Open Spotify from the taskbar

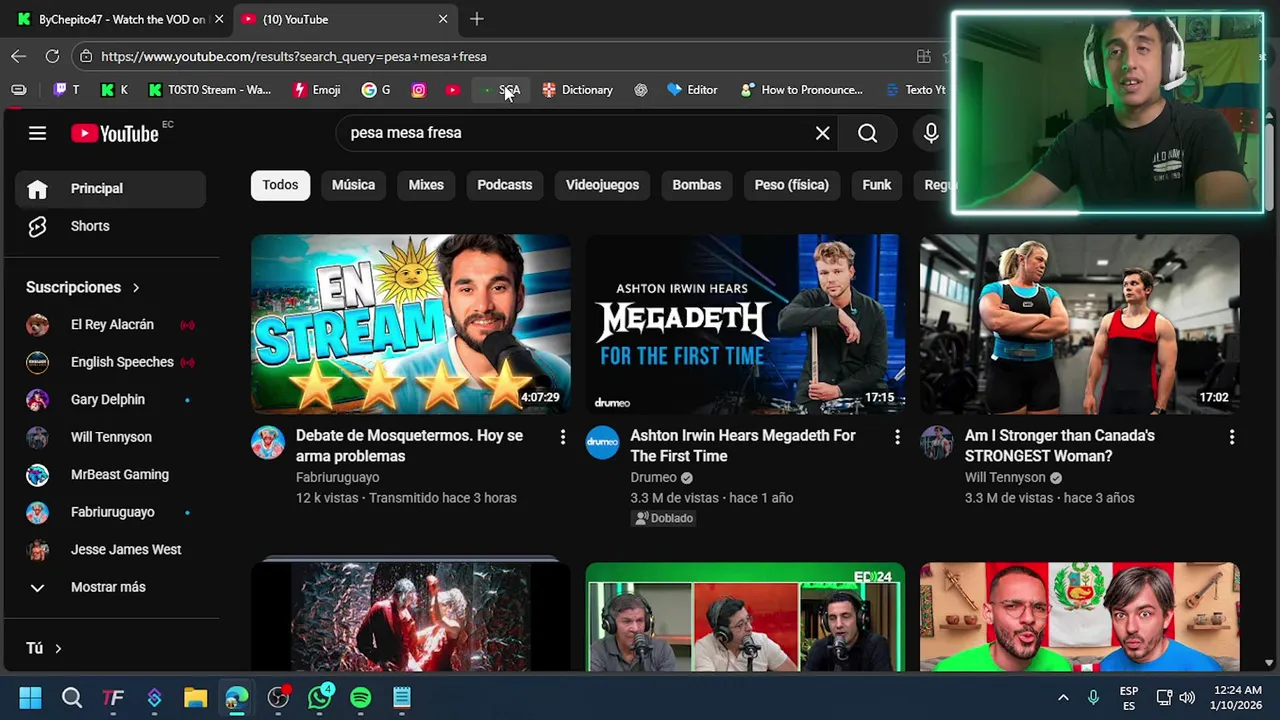pyautogui.click(x=360, y=697)
